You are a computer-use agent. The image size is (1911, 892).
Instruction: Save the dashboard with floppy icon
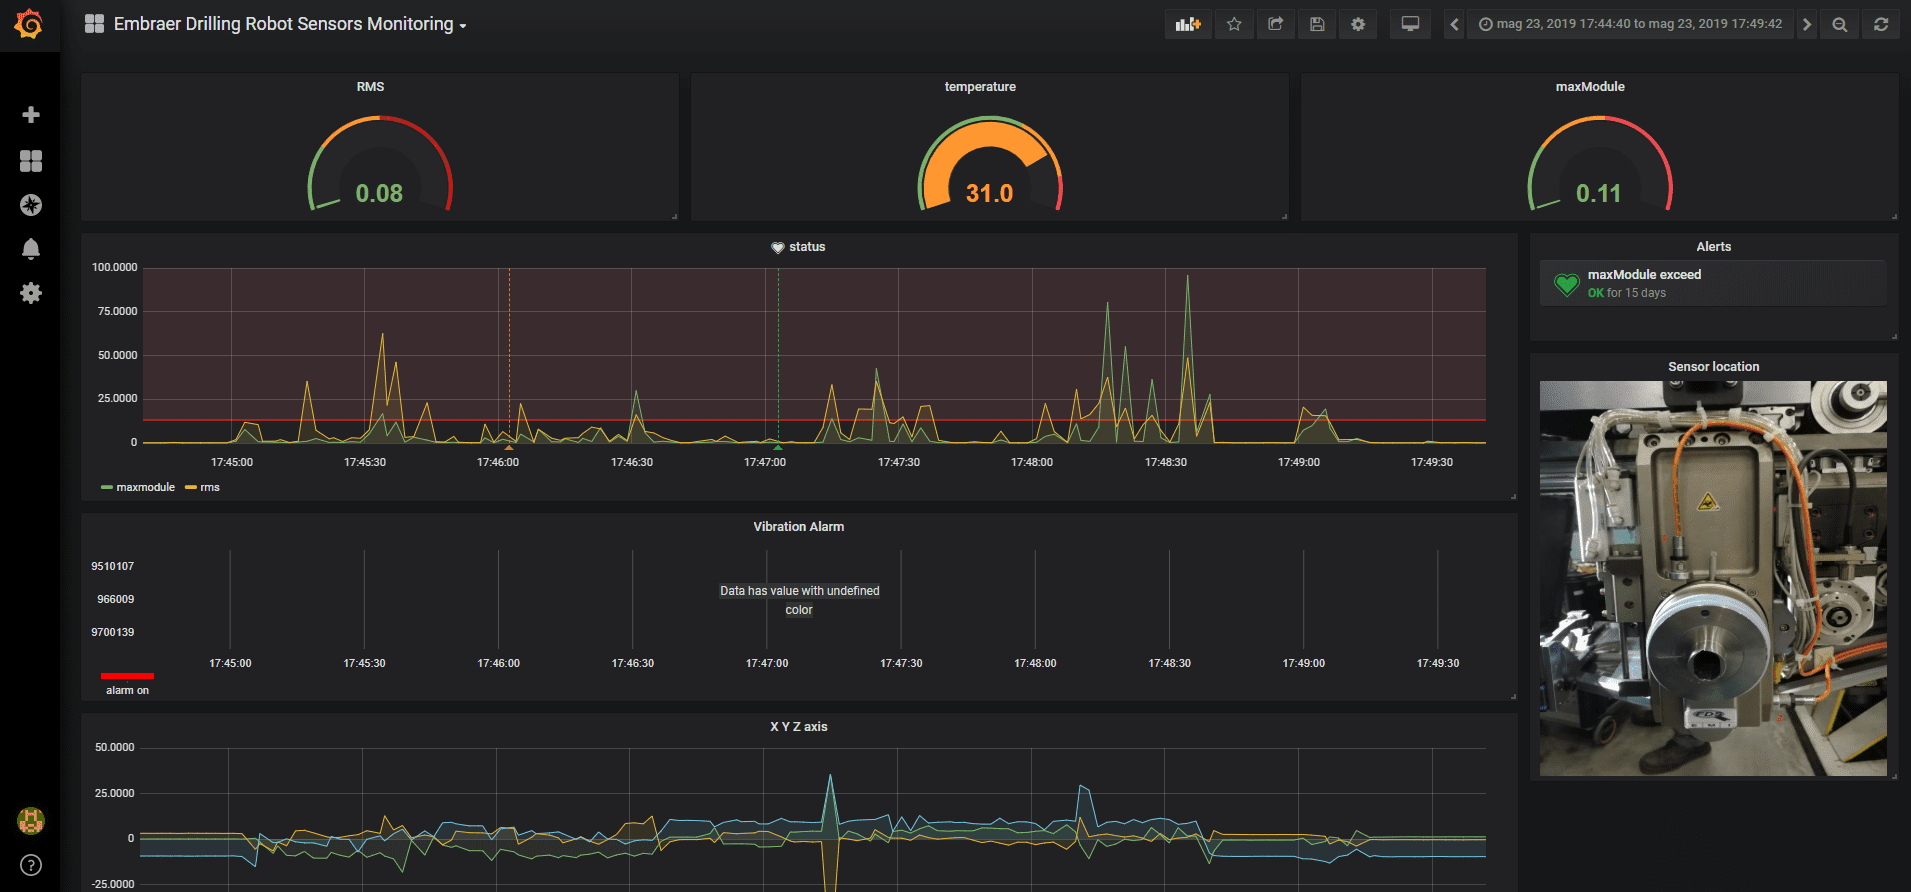coord(1317,24)
